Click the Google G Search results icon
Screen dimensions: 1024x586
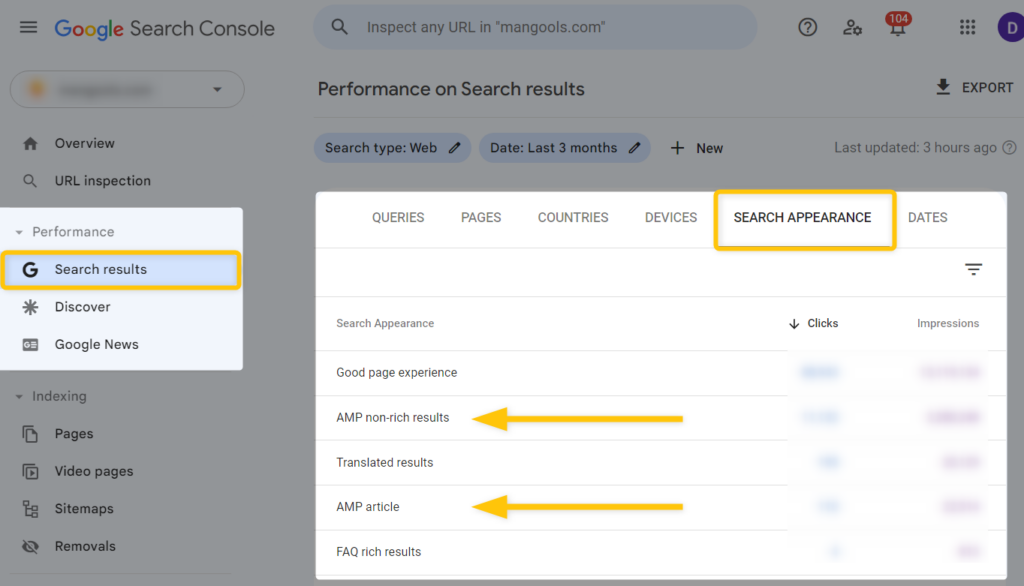[x=30, y=269]
